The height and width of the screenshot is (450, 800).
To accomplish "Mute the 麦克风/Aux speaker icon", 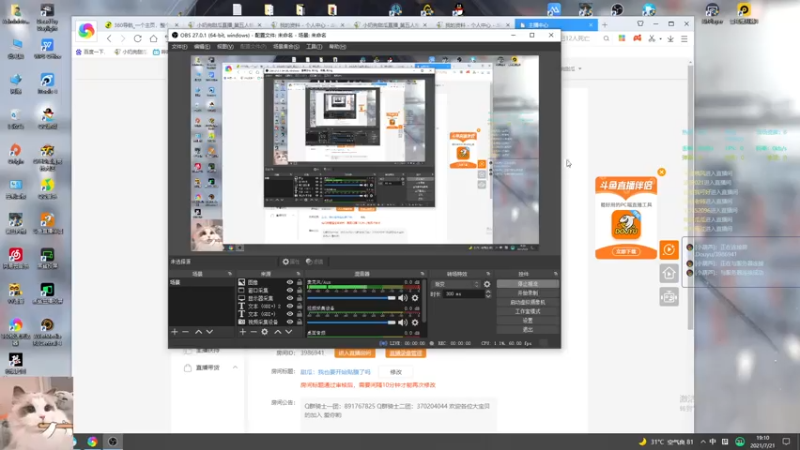I will [x=403, y=298].
